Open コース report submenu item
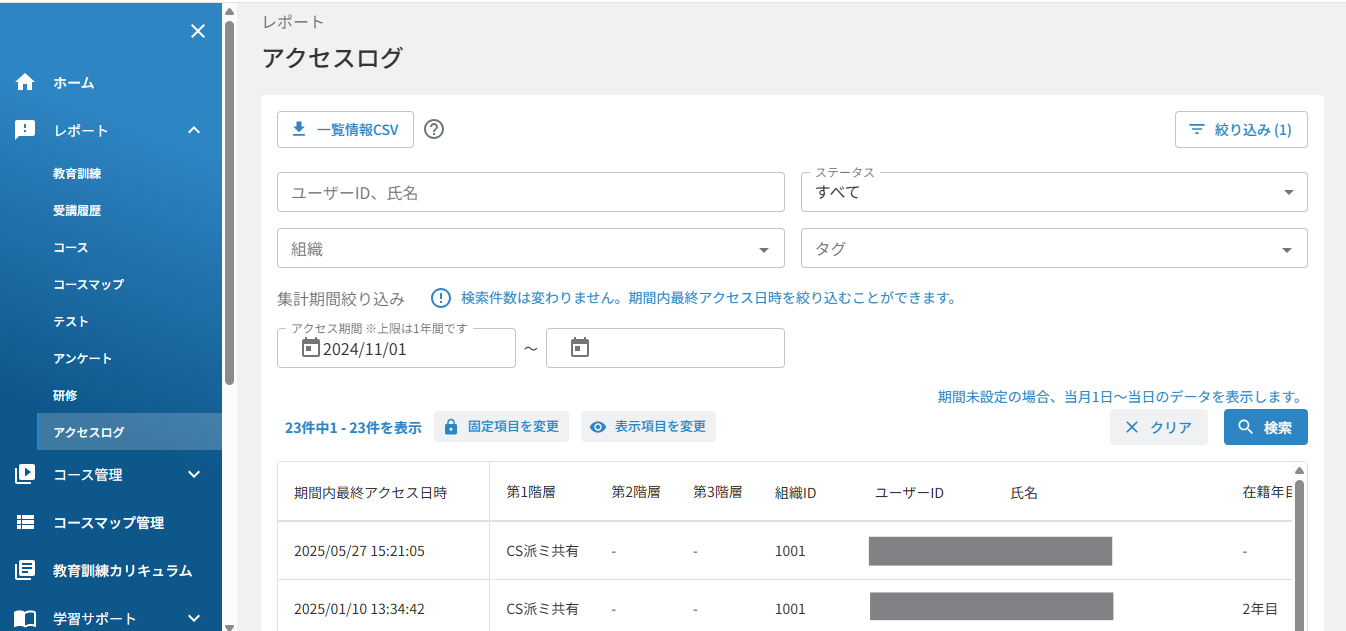Image resolution: width=1346 pixels, height=631 pixels. pos(71,247)
